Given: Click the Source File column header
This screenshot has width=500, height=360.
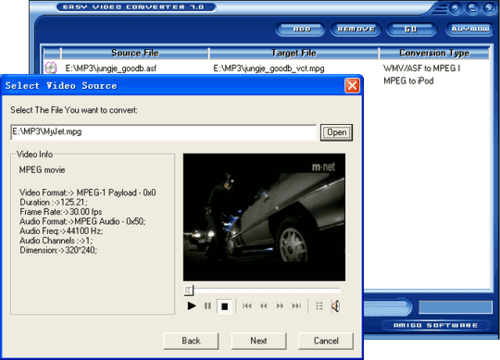Looking at the screenshot, I should coord(135,53).
